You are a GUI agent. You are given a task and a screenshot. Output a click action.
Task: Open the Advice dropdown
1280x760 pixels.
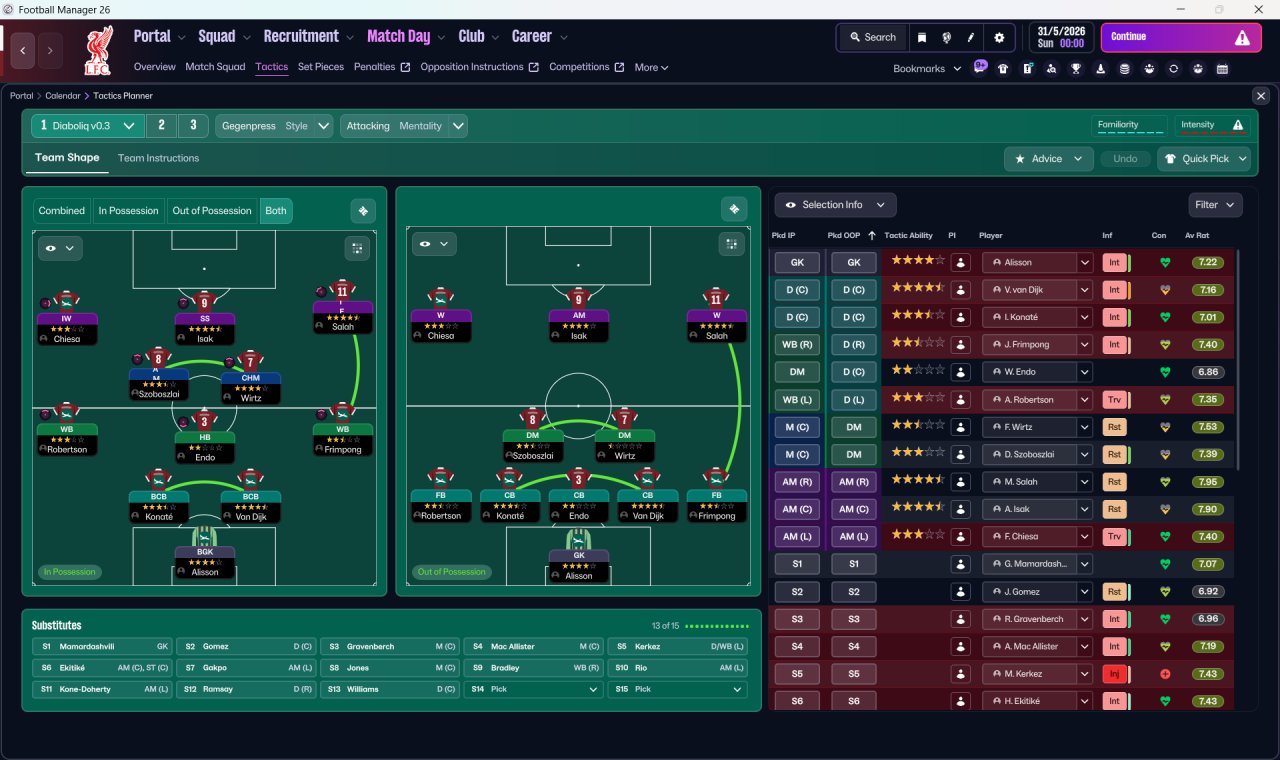(1049, 159)
